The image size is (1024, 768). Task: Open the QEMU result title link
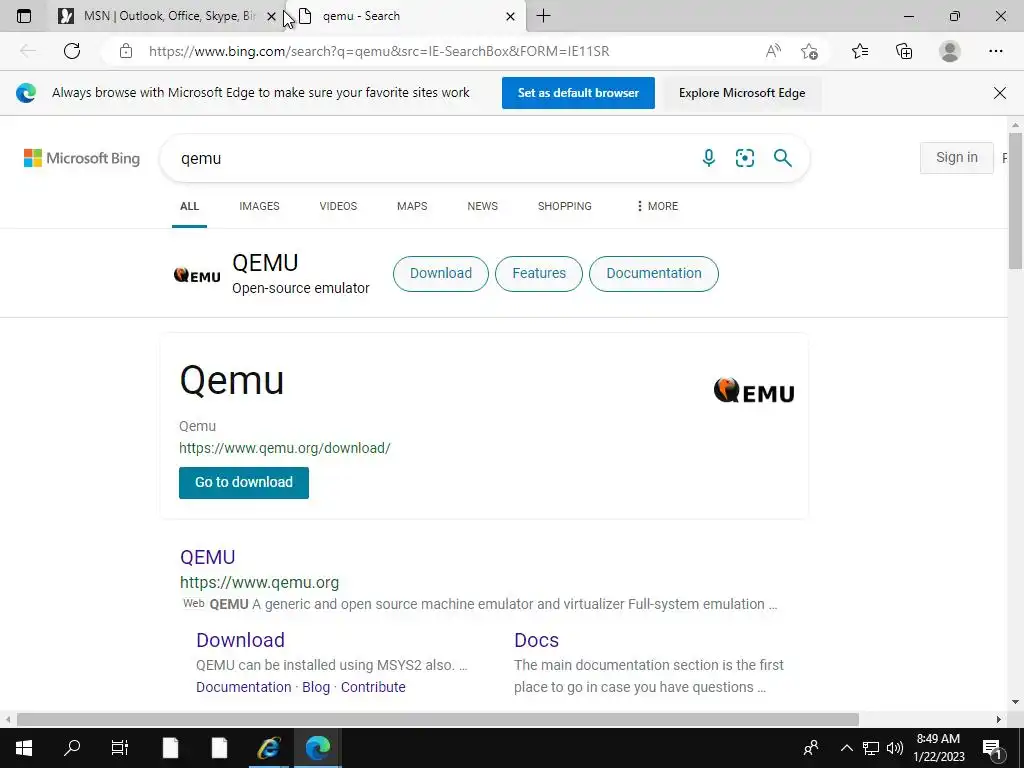click(208, 557)
